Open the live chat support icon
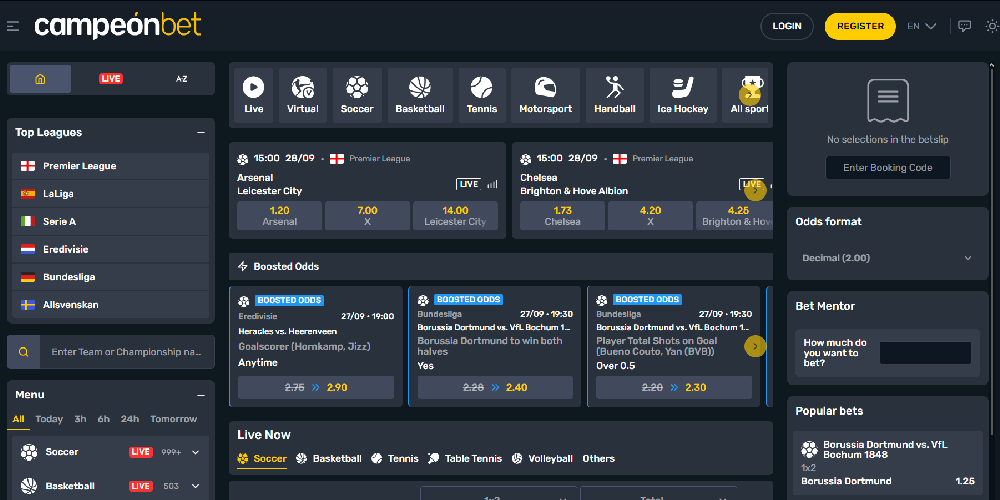The image size is (1000, 500). (964, 26)
